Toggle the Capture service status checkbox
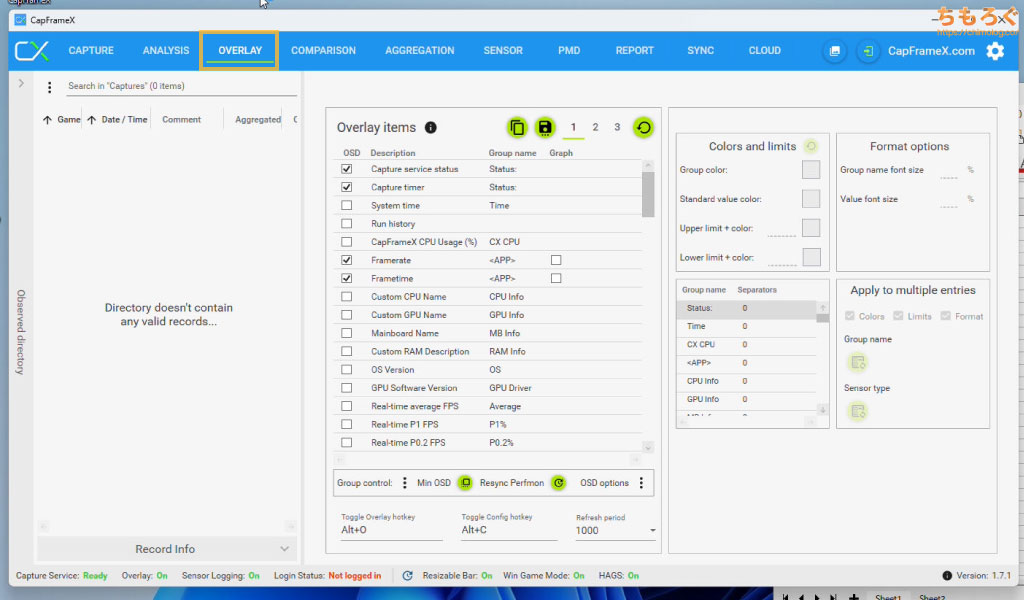1024x600 pixels. point(347,169)
